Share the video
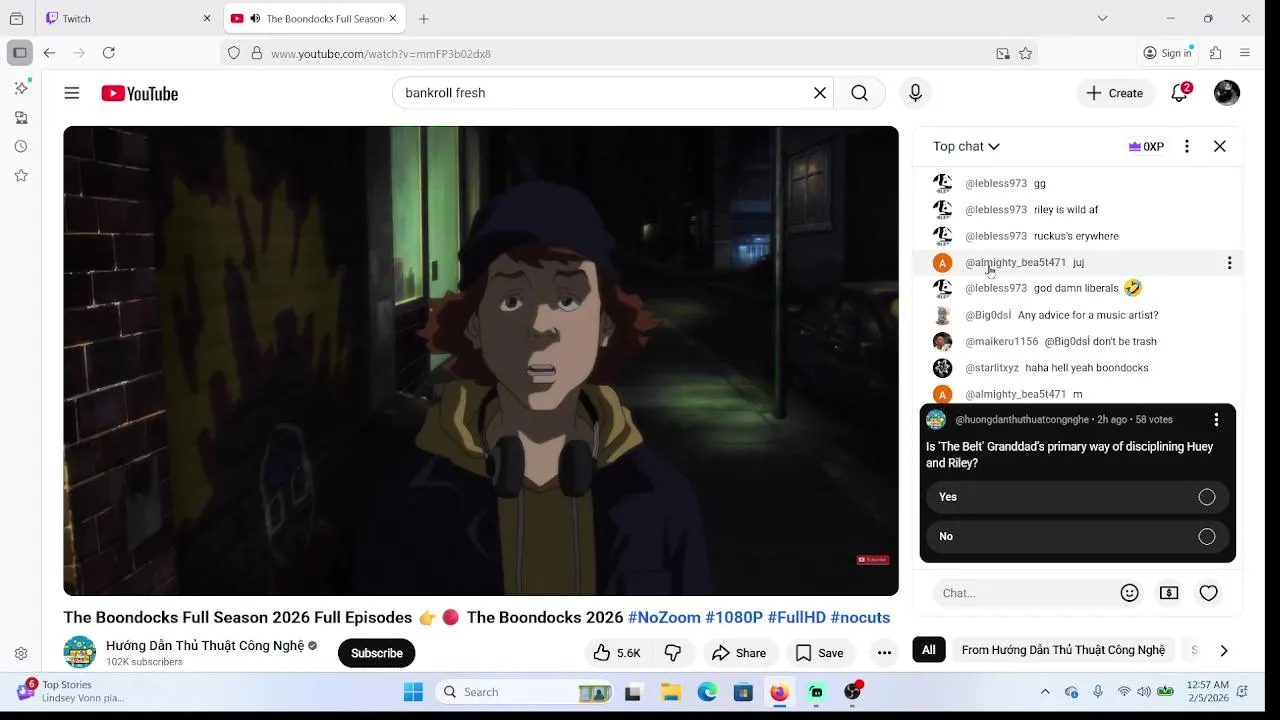The height and width of the screenshot is (720, 1280). [739, 653]
